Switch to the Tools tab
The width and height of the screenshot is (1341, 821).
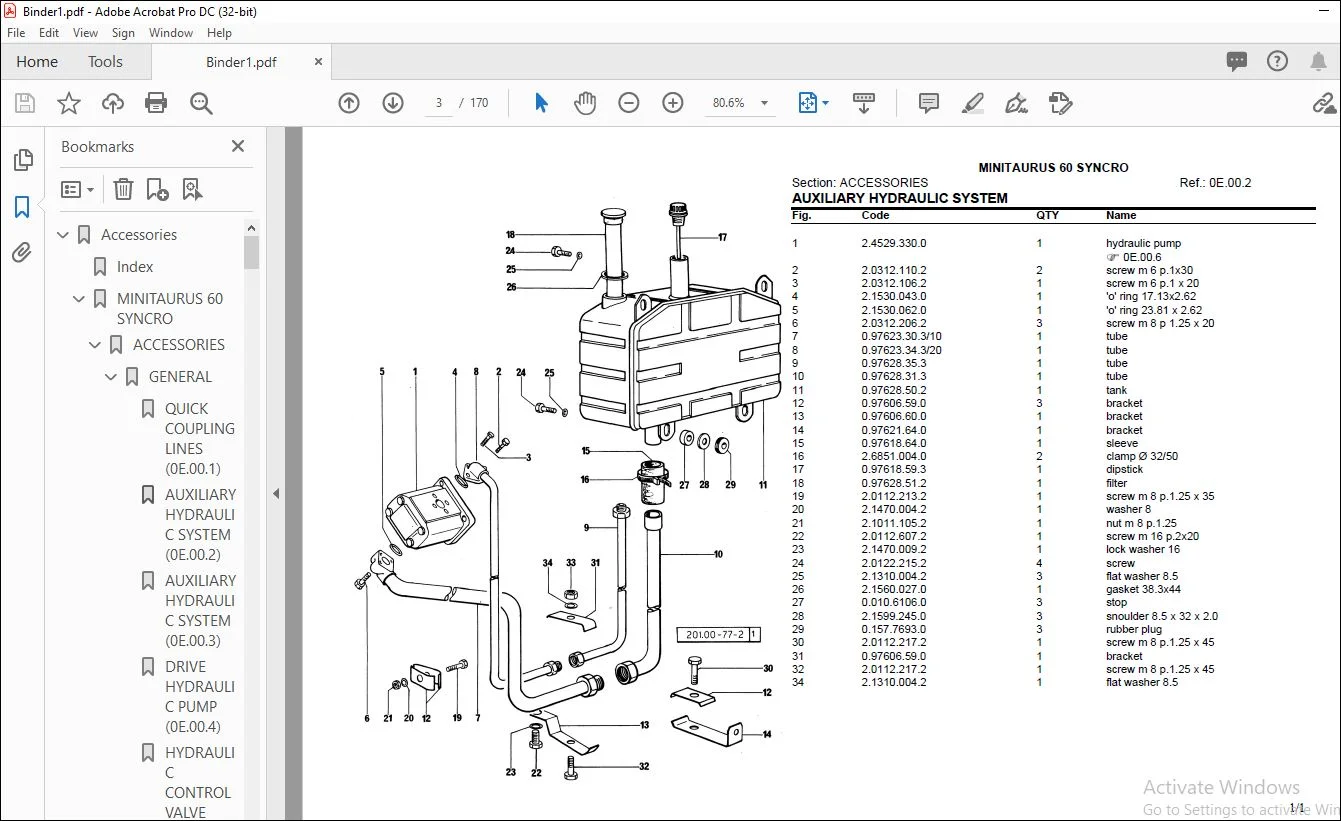105,62
